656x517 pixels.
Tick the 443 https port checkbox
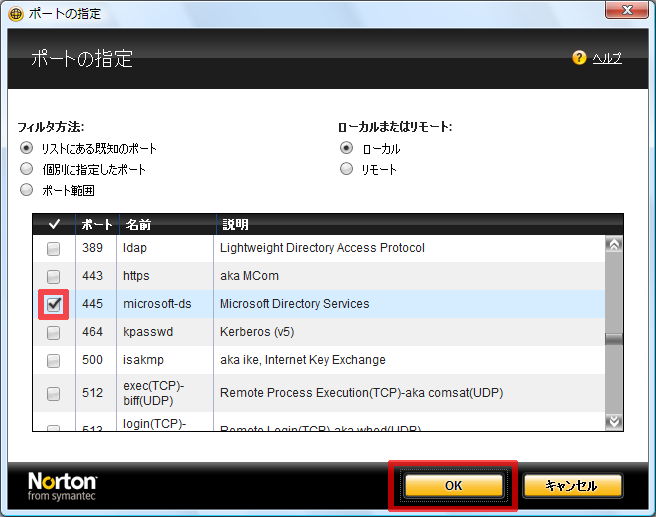click(x=54, y=276)
